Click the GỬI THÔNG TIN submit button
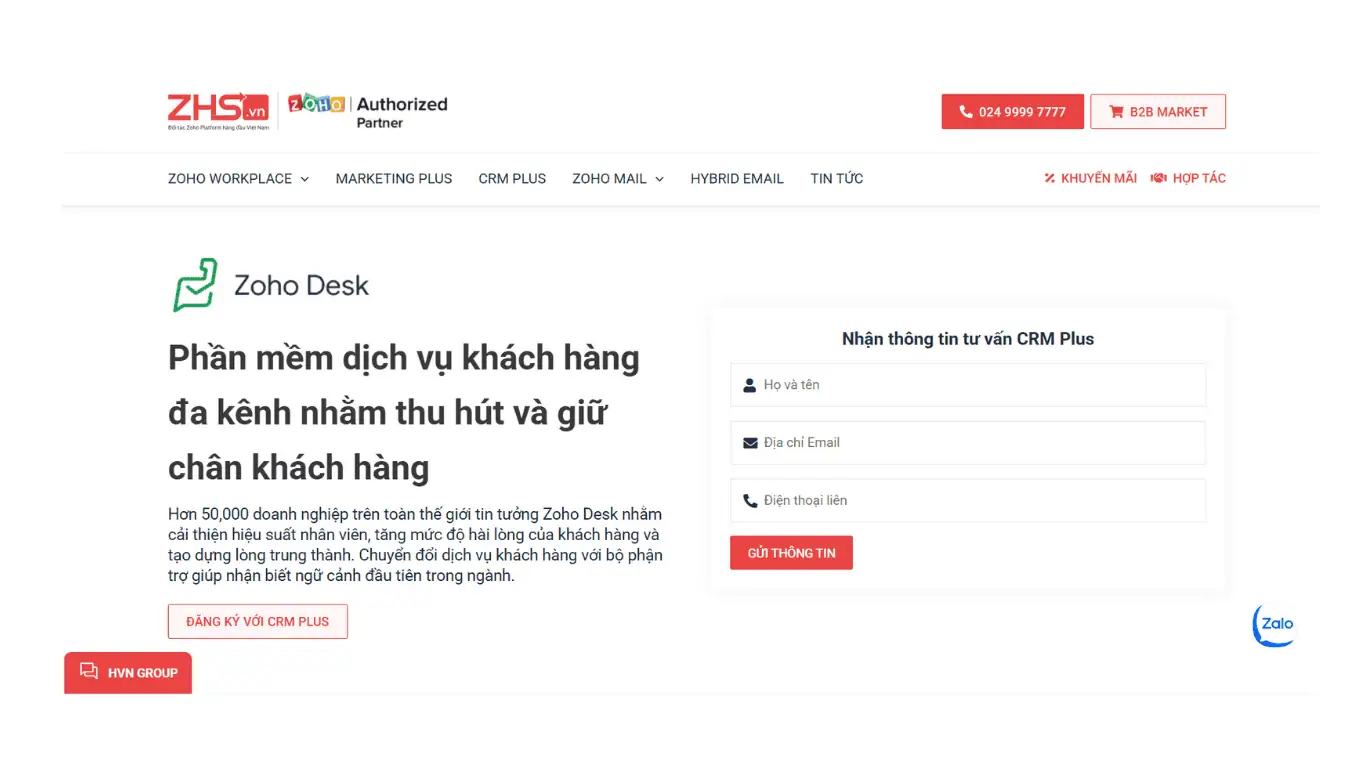Image resolution: width=1366 pixels, height=768 pixels. 791,552
